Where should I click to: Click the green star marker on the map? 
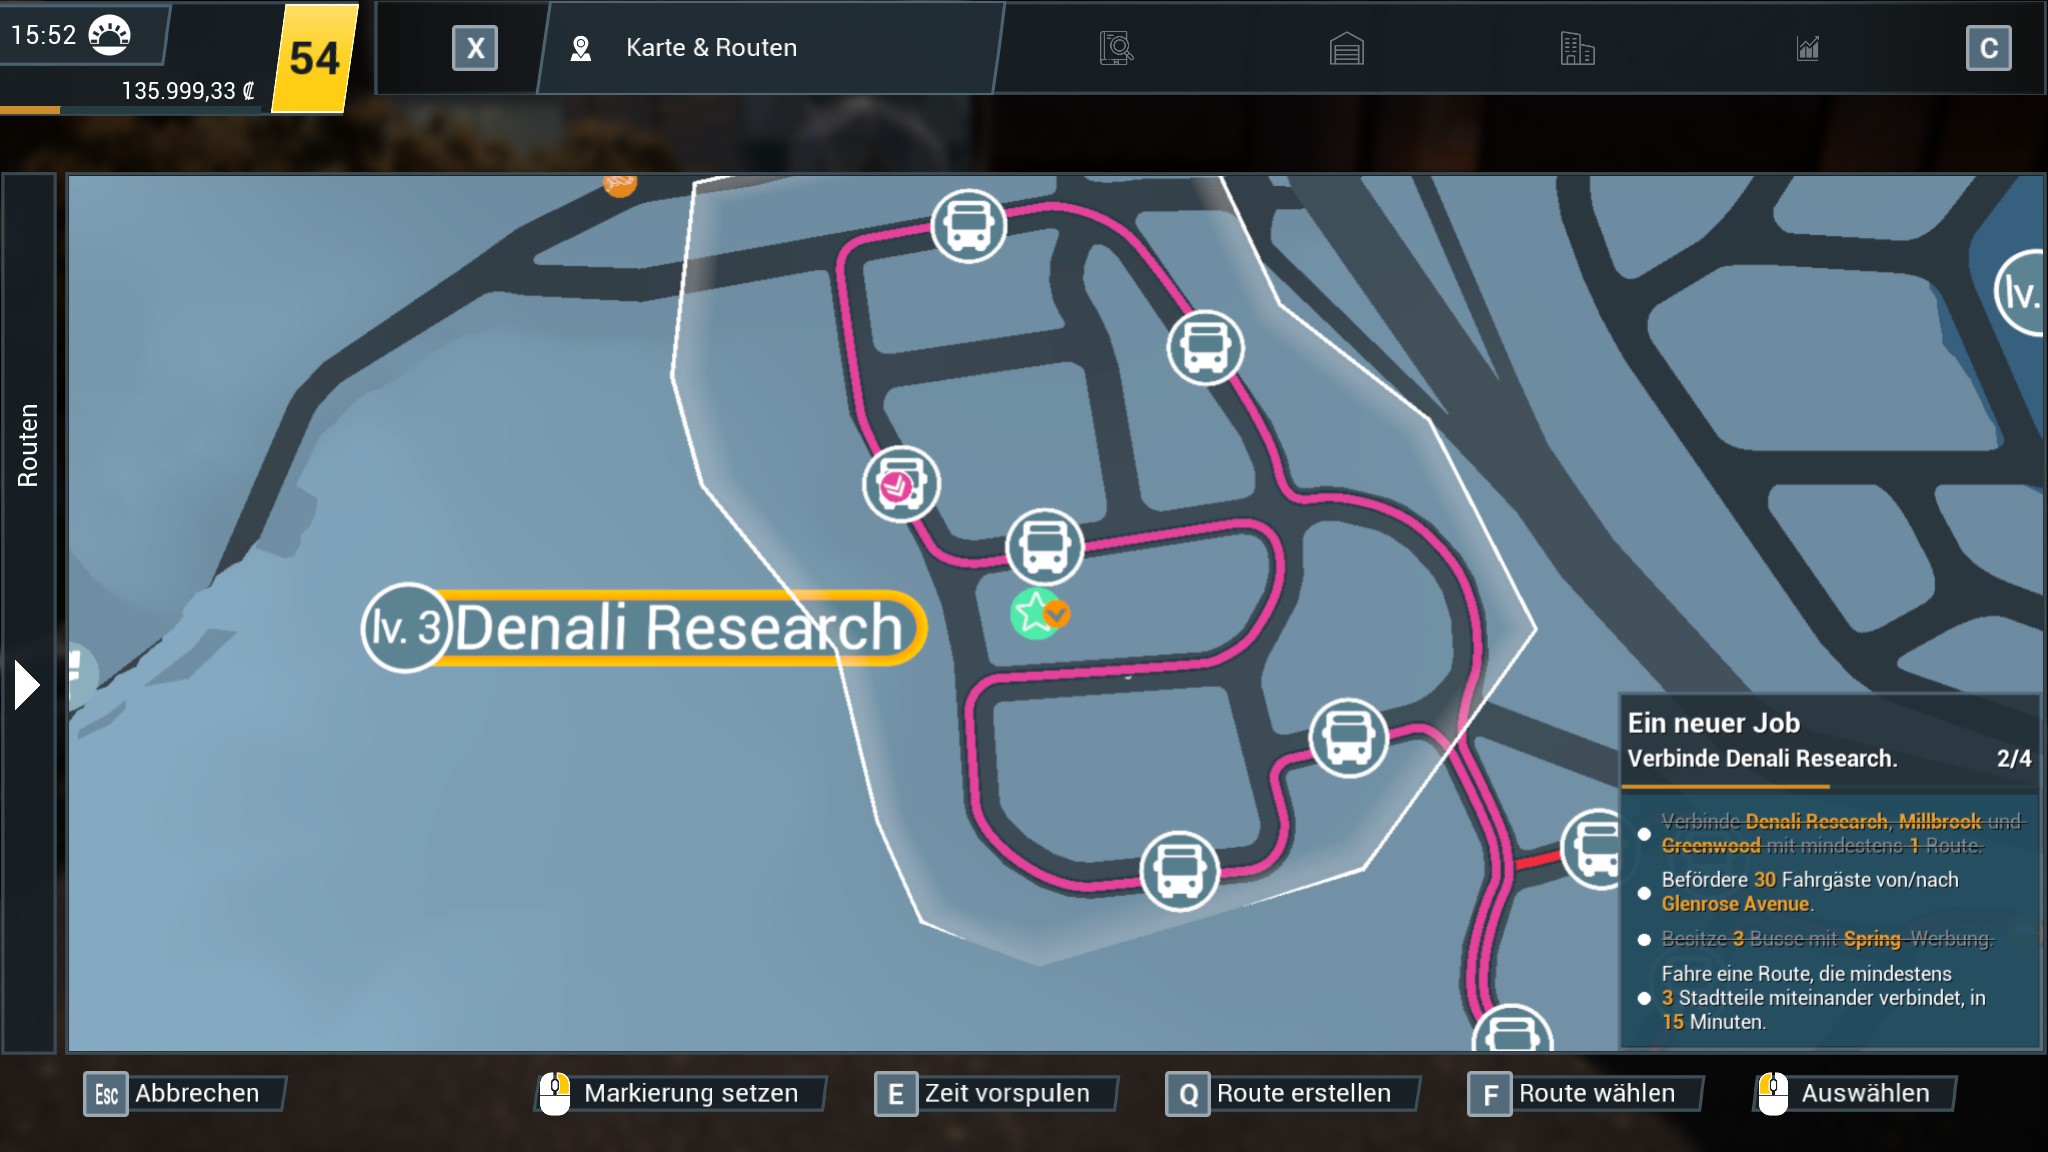(1034, 613)
